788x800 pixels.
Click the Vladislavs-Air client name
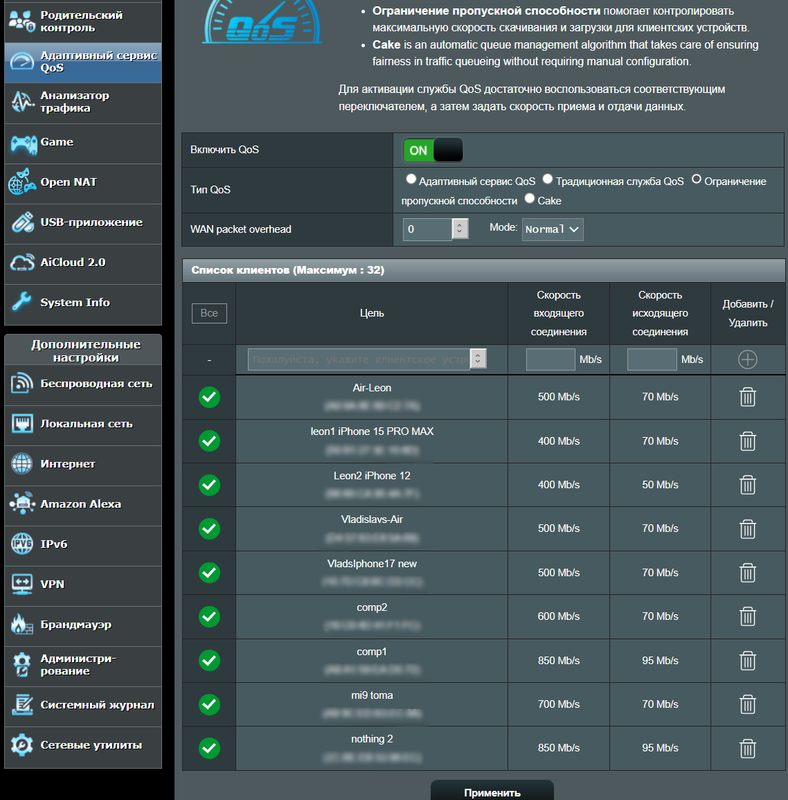coord(372,519)
